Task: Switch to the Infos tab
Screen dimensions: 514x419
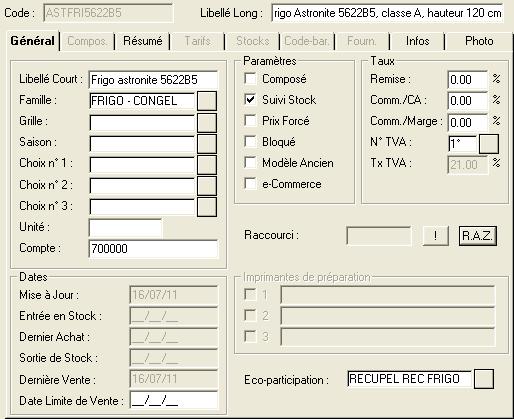Action: [417, 41]
